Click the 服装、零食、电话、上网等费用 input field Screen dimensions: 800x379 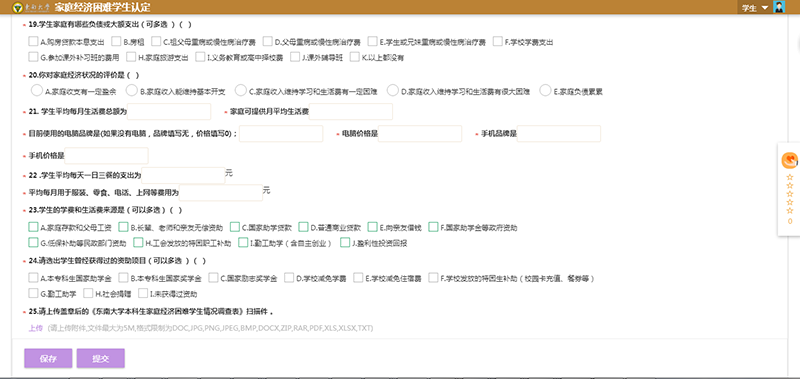(x=221, y=193)
